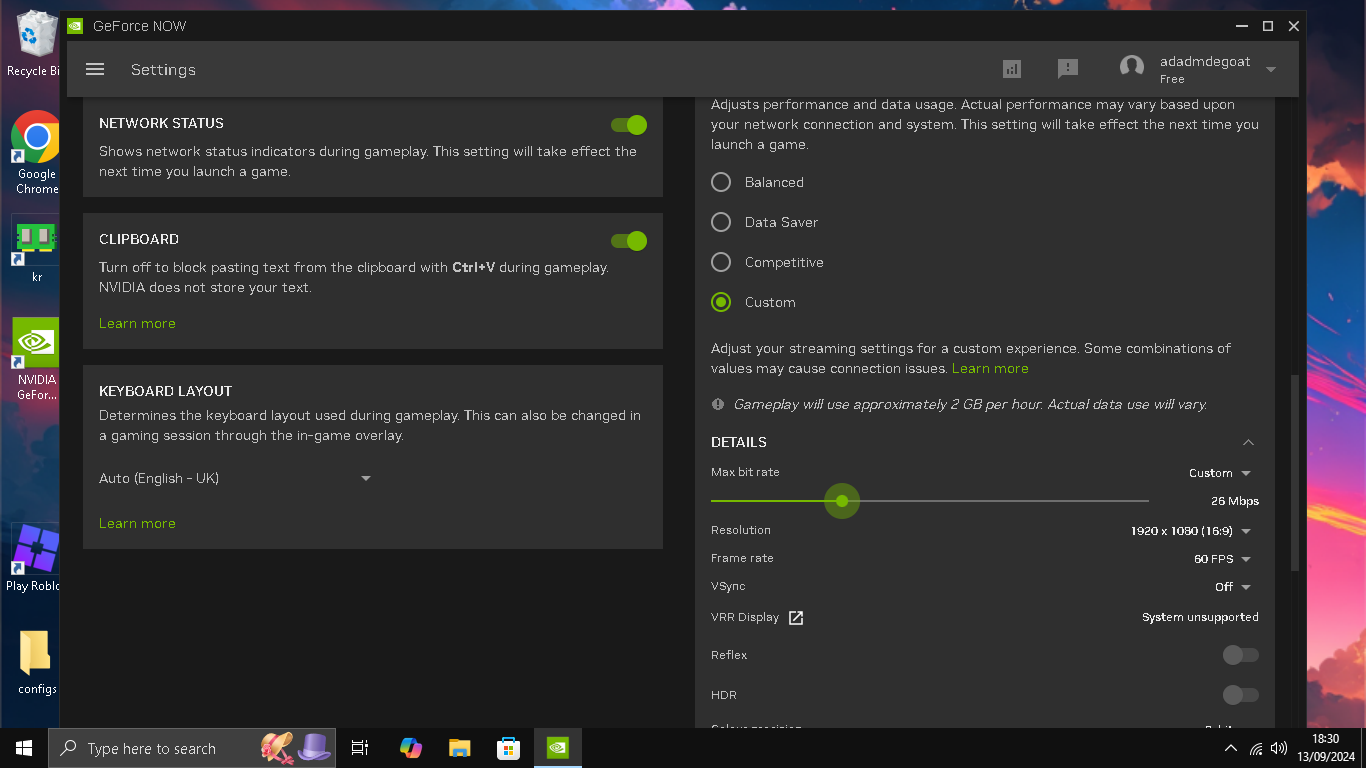1366x768 pixels.
Task: Select the configs folder on desktop
Action: pyautogui.click(x=36, y=662)
